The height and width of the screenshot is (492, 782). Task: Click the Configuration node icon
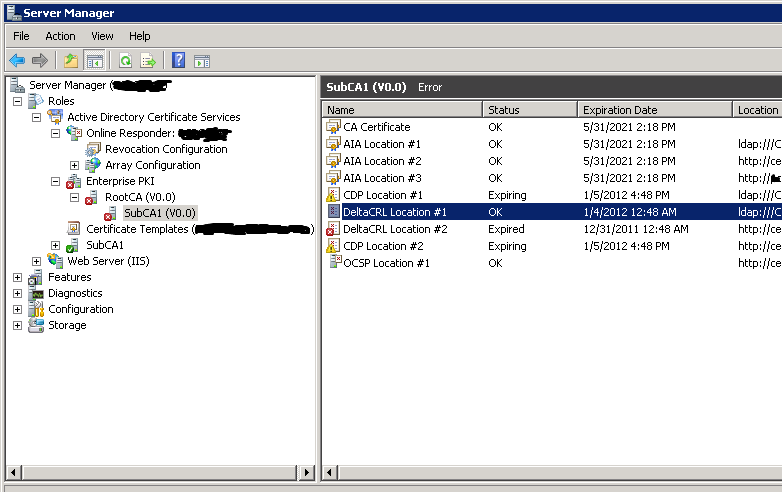click(x=36, y=309)
